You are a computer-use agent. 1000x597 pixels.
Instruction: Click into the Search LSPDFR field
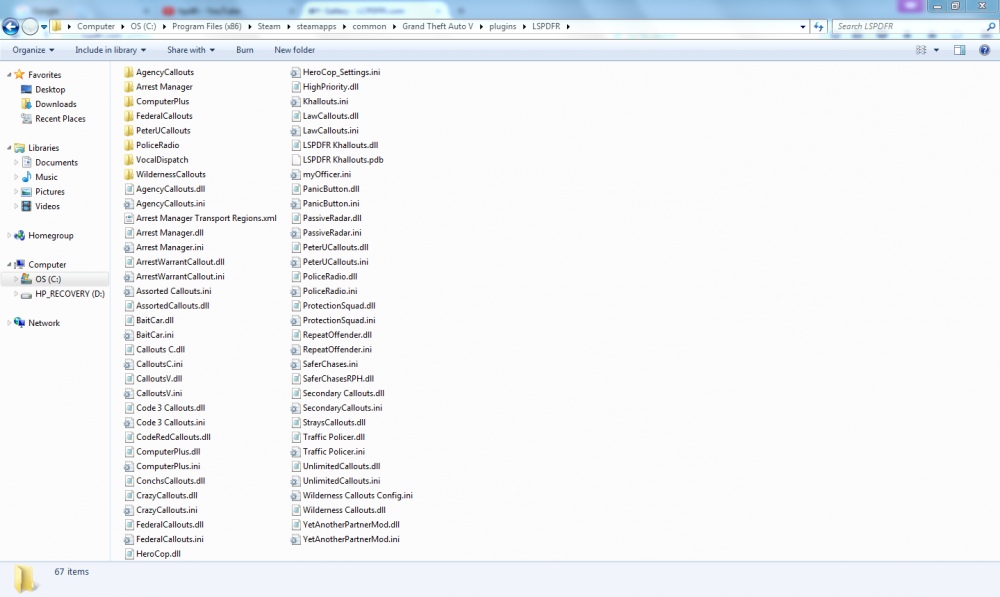tap(909, 26)
